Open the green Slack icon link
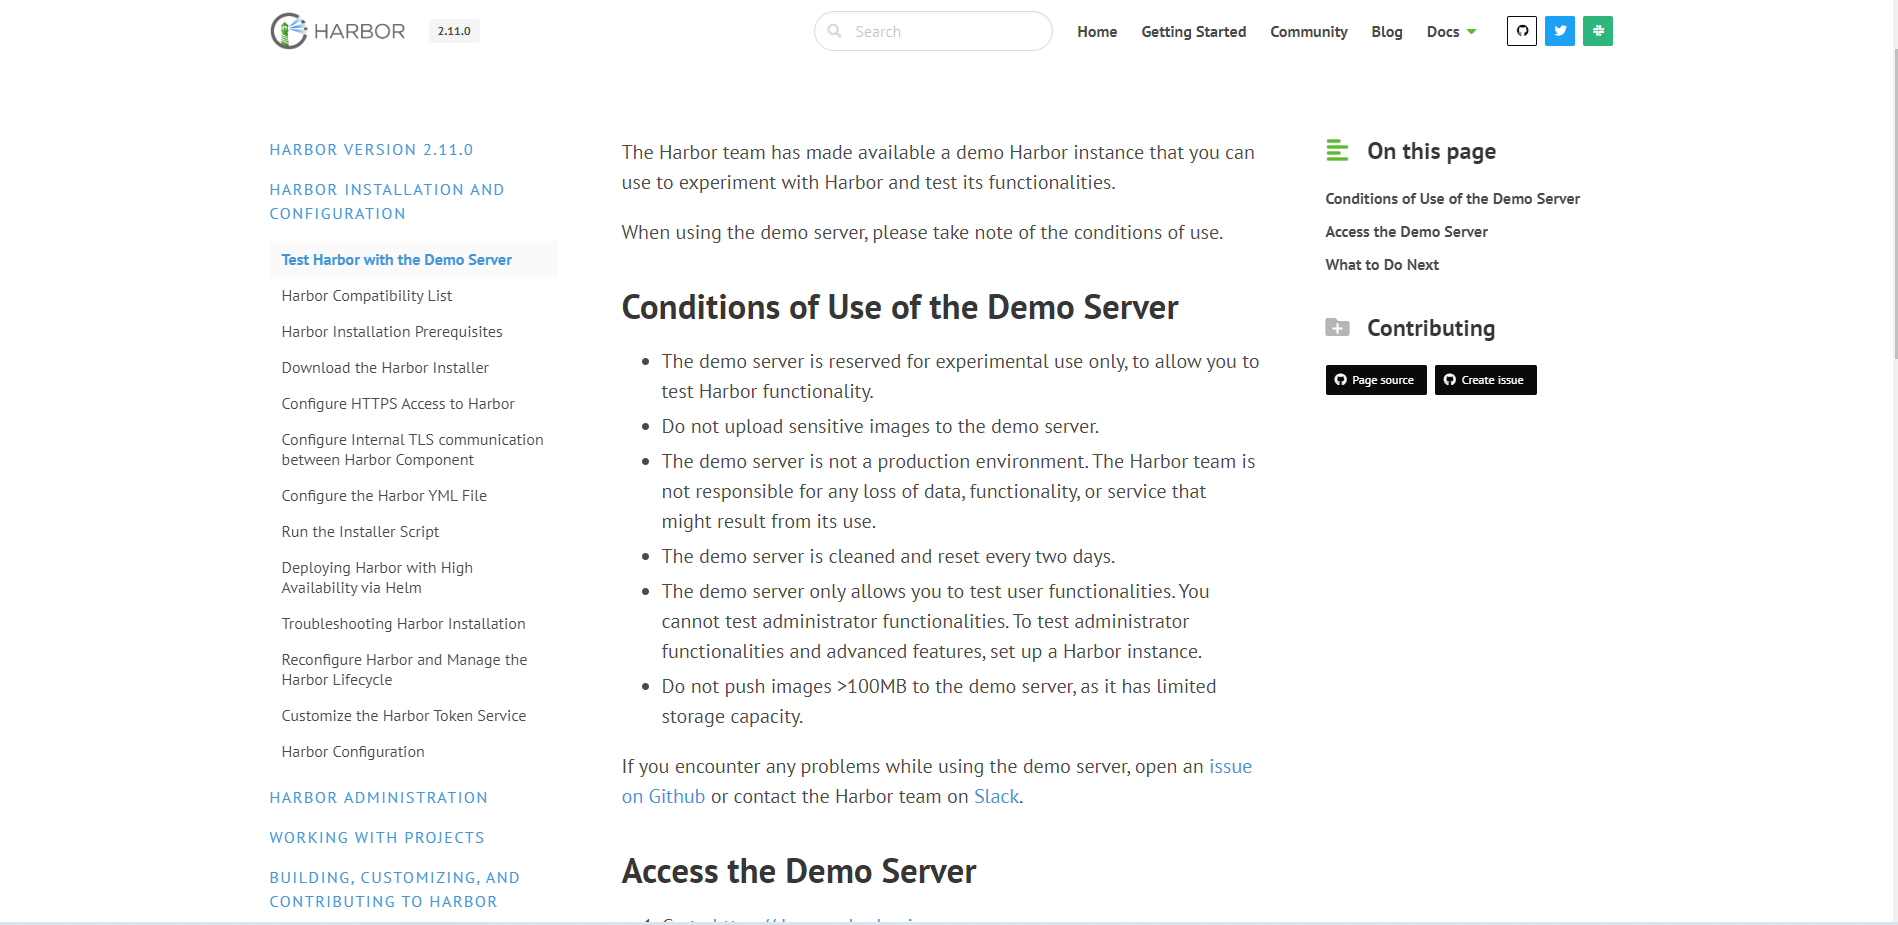 (1597, 31)
